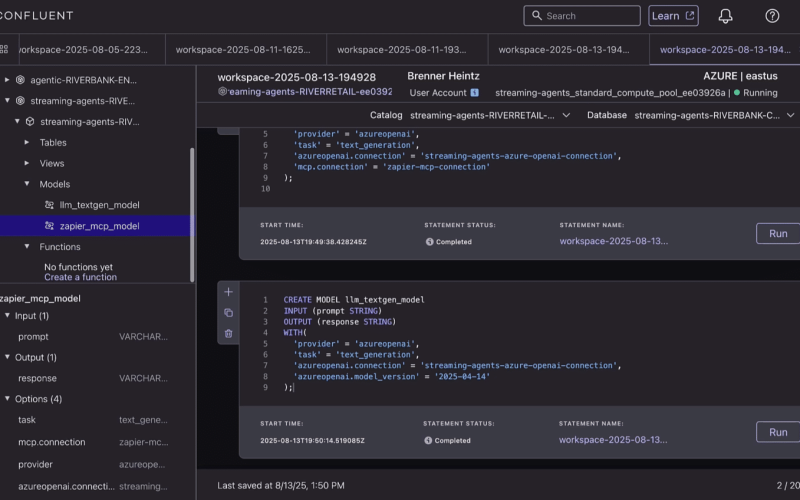Select llm_textgen_model in the tree
The width and height of the screenshot is (800, 500).
[x=99, y=205]
